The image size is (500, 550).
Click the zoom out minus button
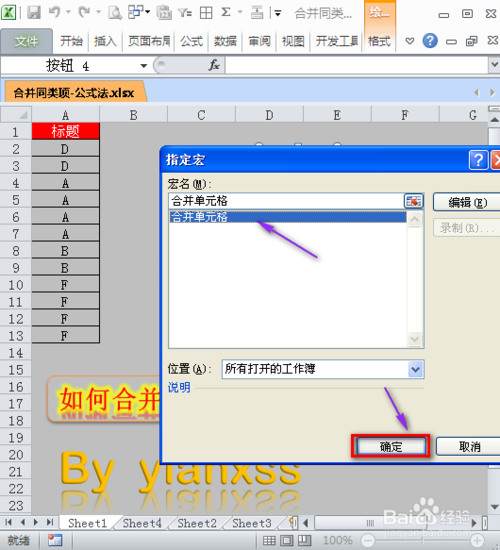(x=368, y=540)
